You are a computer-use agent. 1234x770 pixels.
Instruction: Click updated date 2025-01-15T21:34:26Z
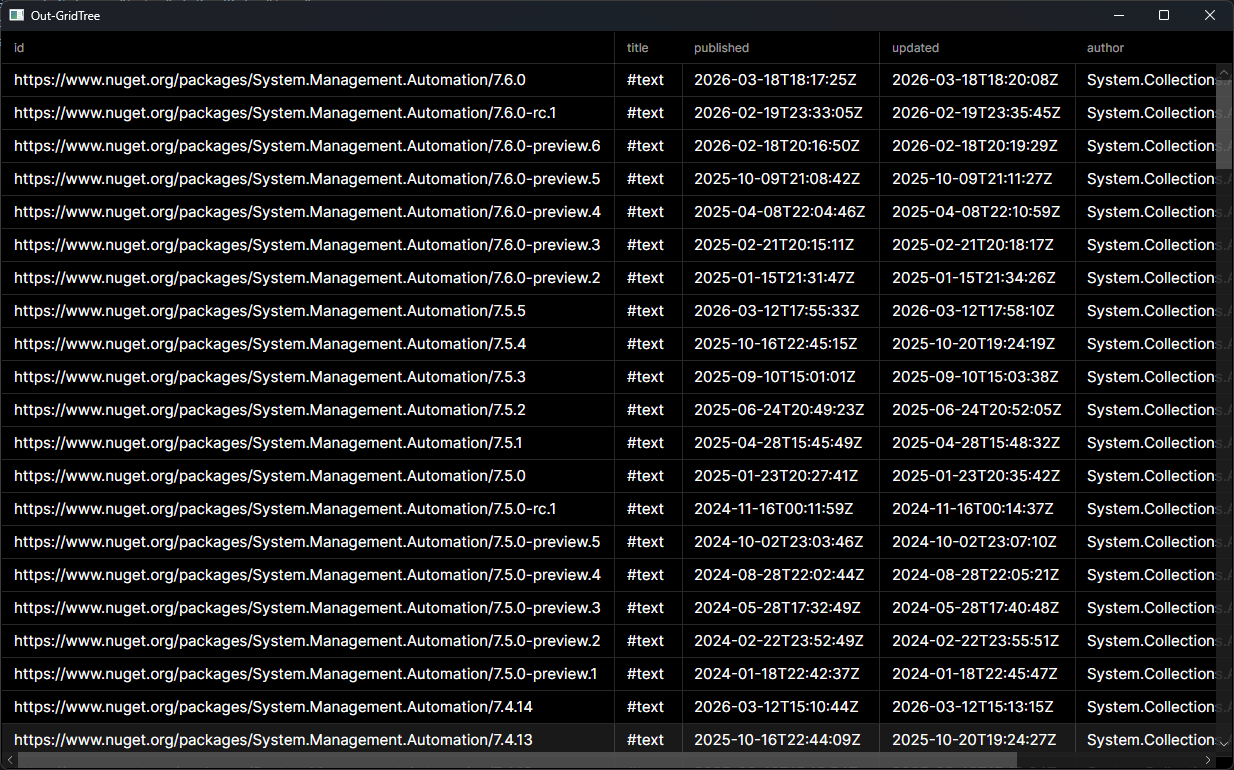click(974, 278)
